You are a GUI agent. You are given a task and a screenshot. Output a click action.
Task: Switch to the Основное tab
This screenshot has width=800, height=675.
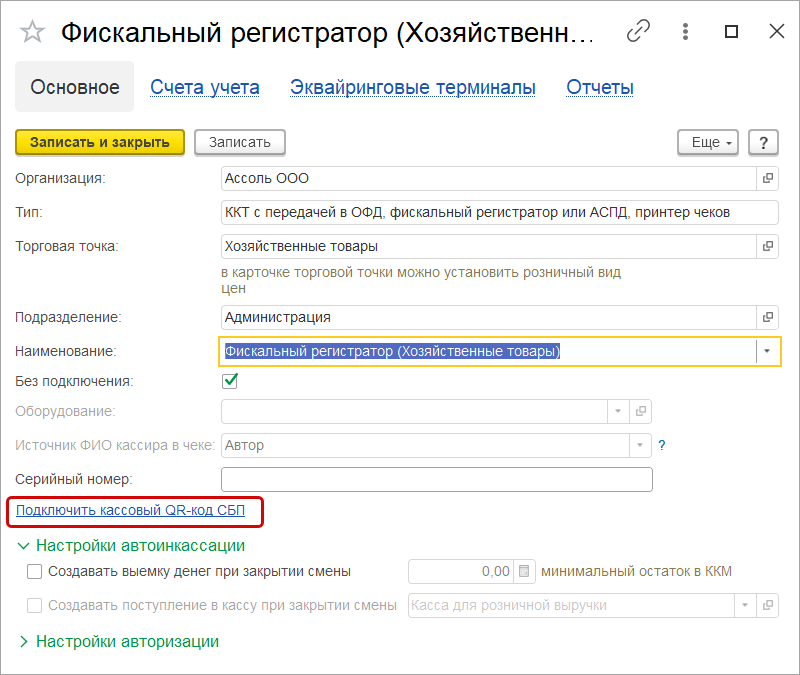pos(74,87)
